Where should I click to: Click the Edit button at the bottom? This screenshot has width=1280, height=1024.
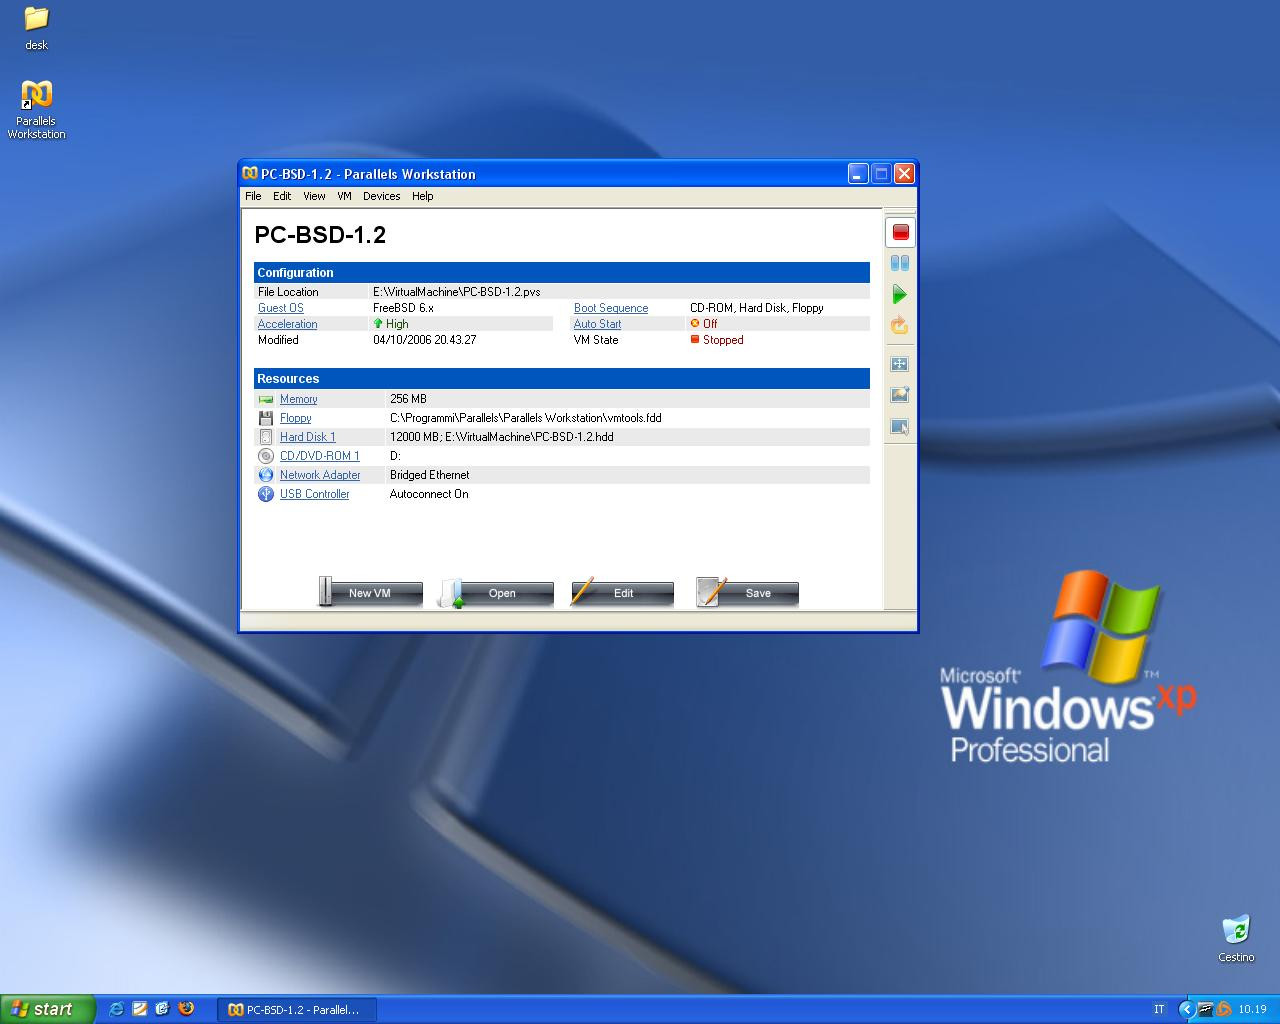point(622,593)
